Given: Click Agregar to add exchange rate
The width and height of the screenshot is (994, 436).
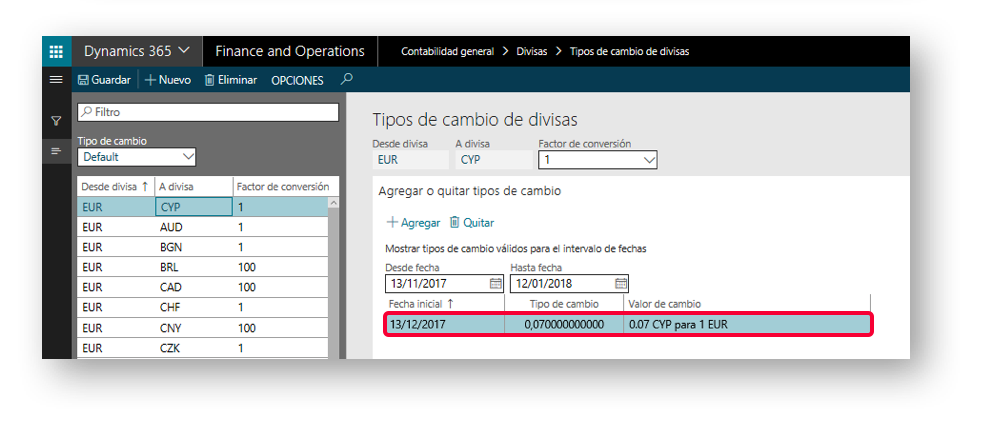Looking at the screenshot, I should pyautogui.click(x=413, y=223).
